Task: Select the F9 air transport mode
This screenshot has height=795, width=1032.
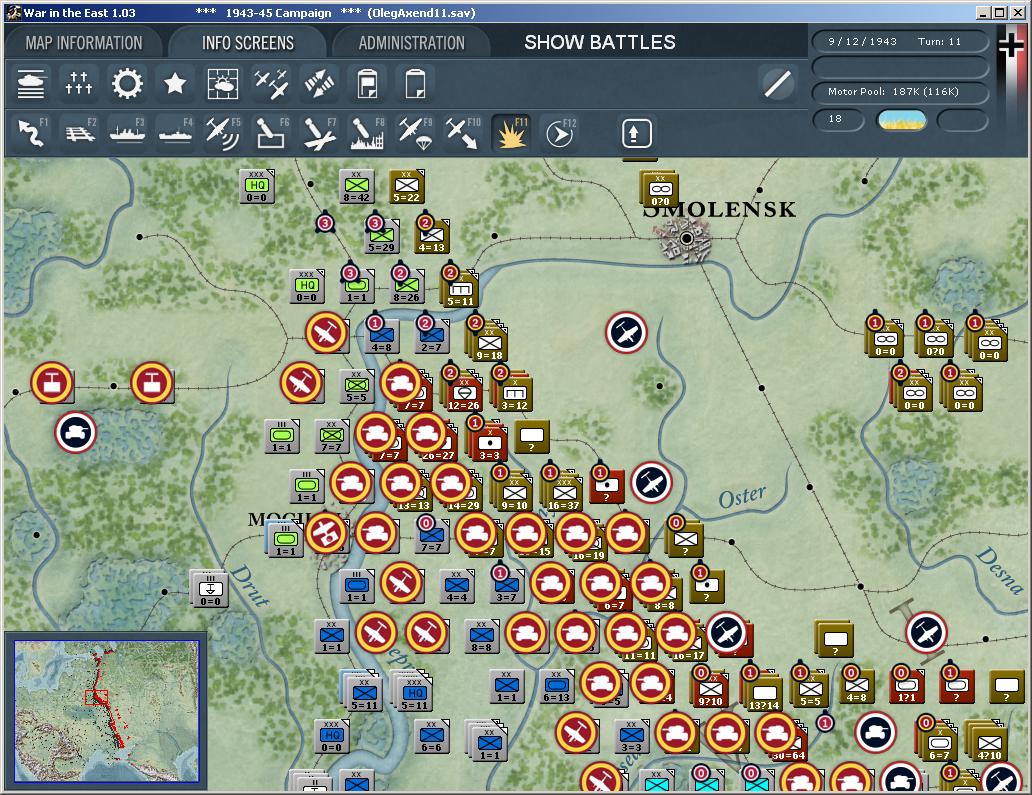Action: (x=415, y=132)
